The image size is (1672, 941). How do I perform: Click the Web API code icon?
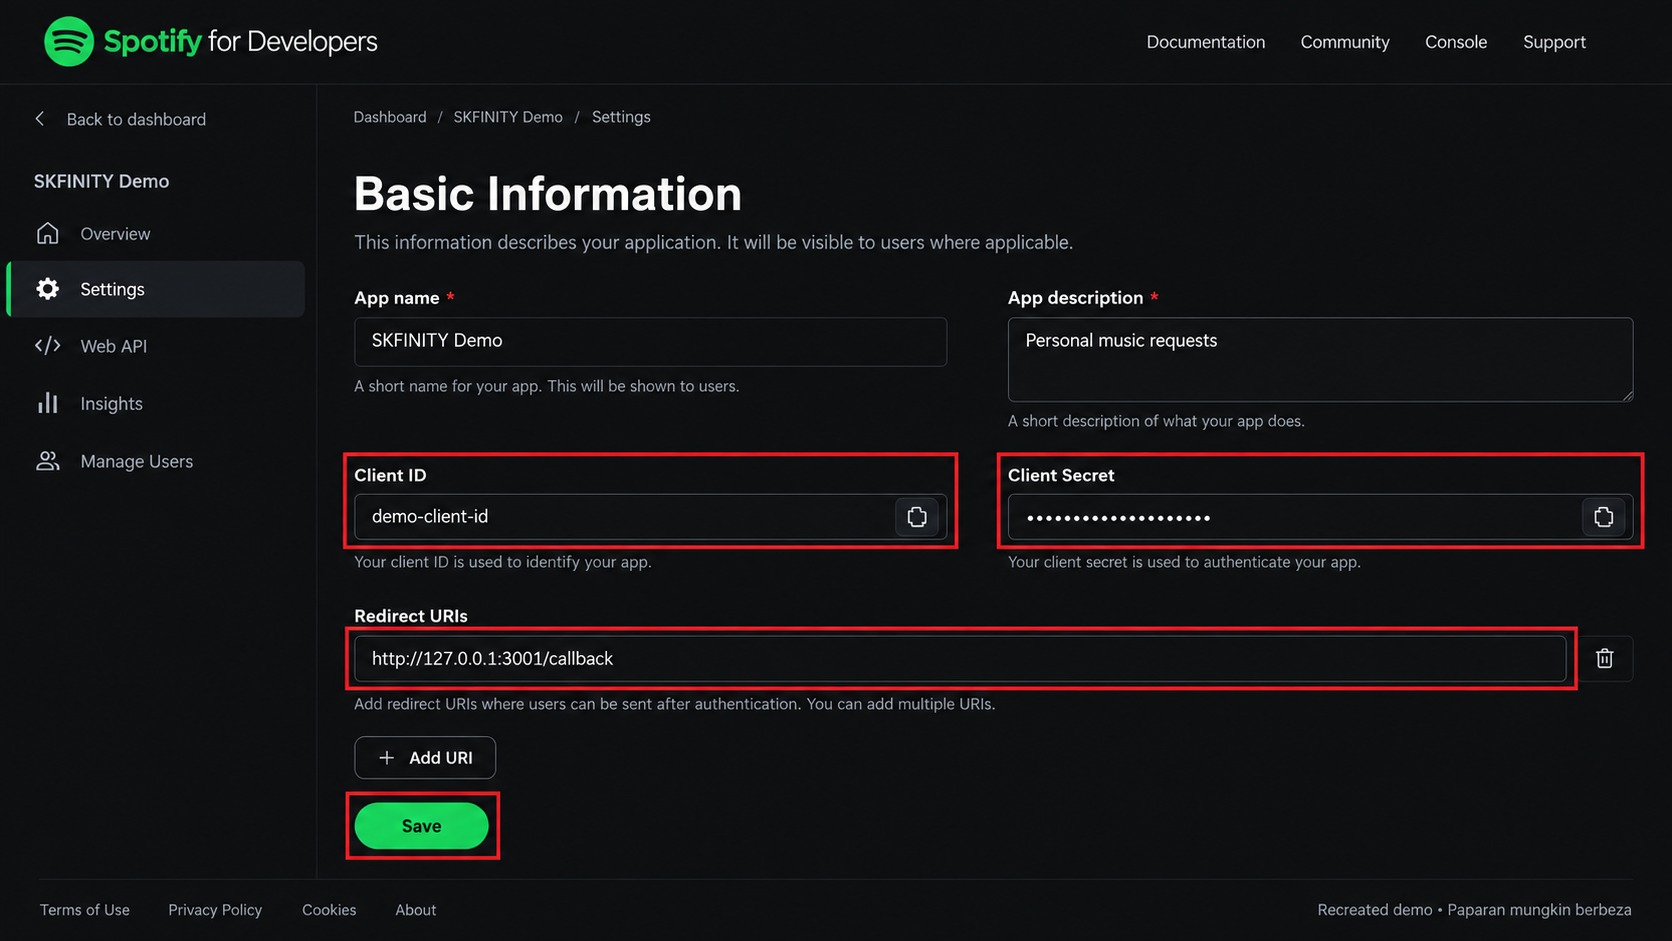(48, 346)
